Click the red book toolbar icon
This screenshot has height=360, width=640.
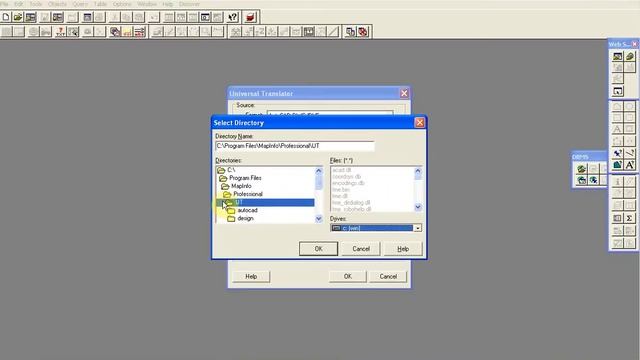click(250, 17)
